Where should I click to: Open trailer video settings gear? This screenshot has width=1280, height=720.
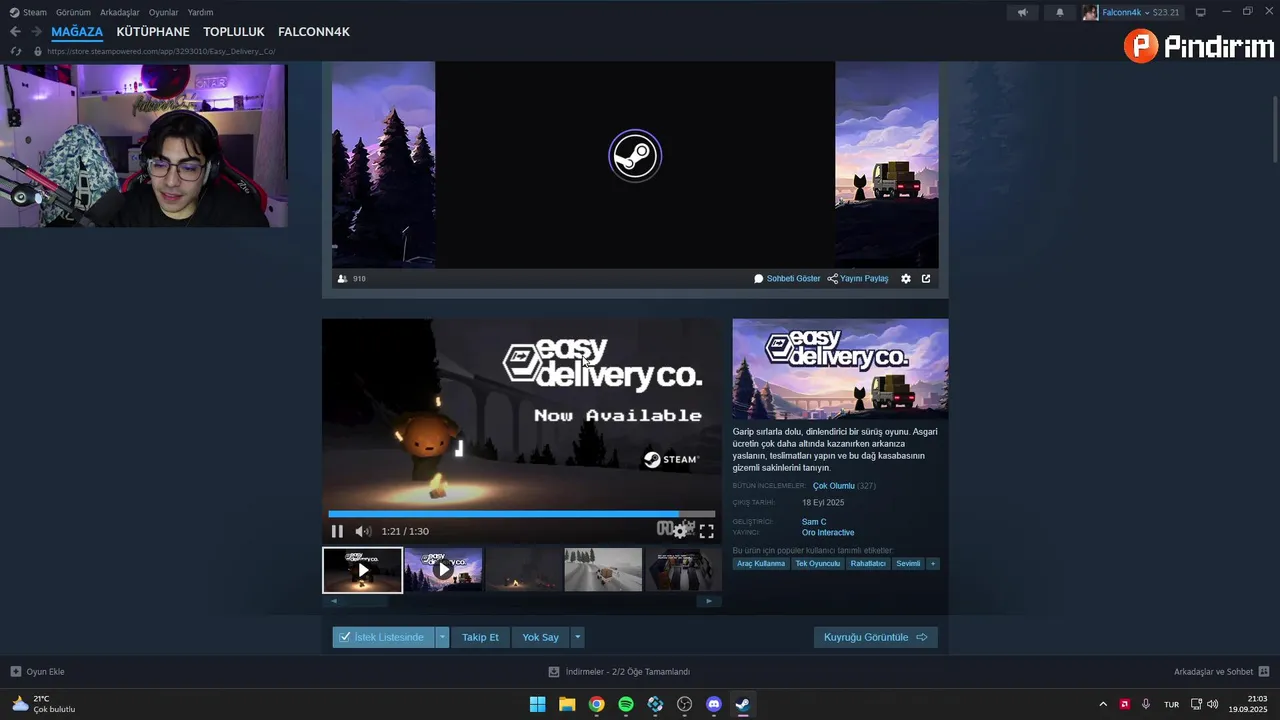680,531
